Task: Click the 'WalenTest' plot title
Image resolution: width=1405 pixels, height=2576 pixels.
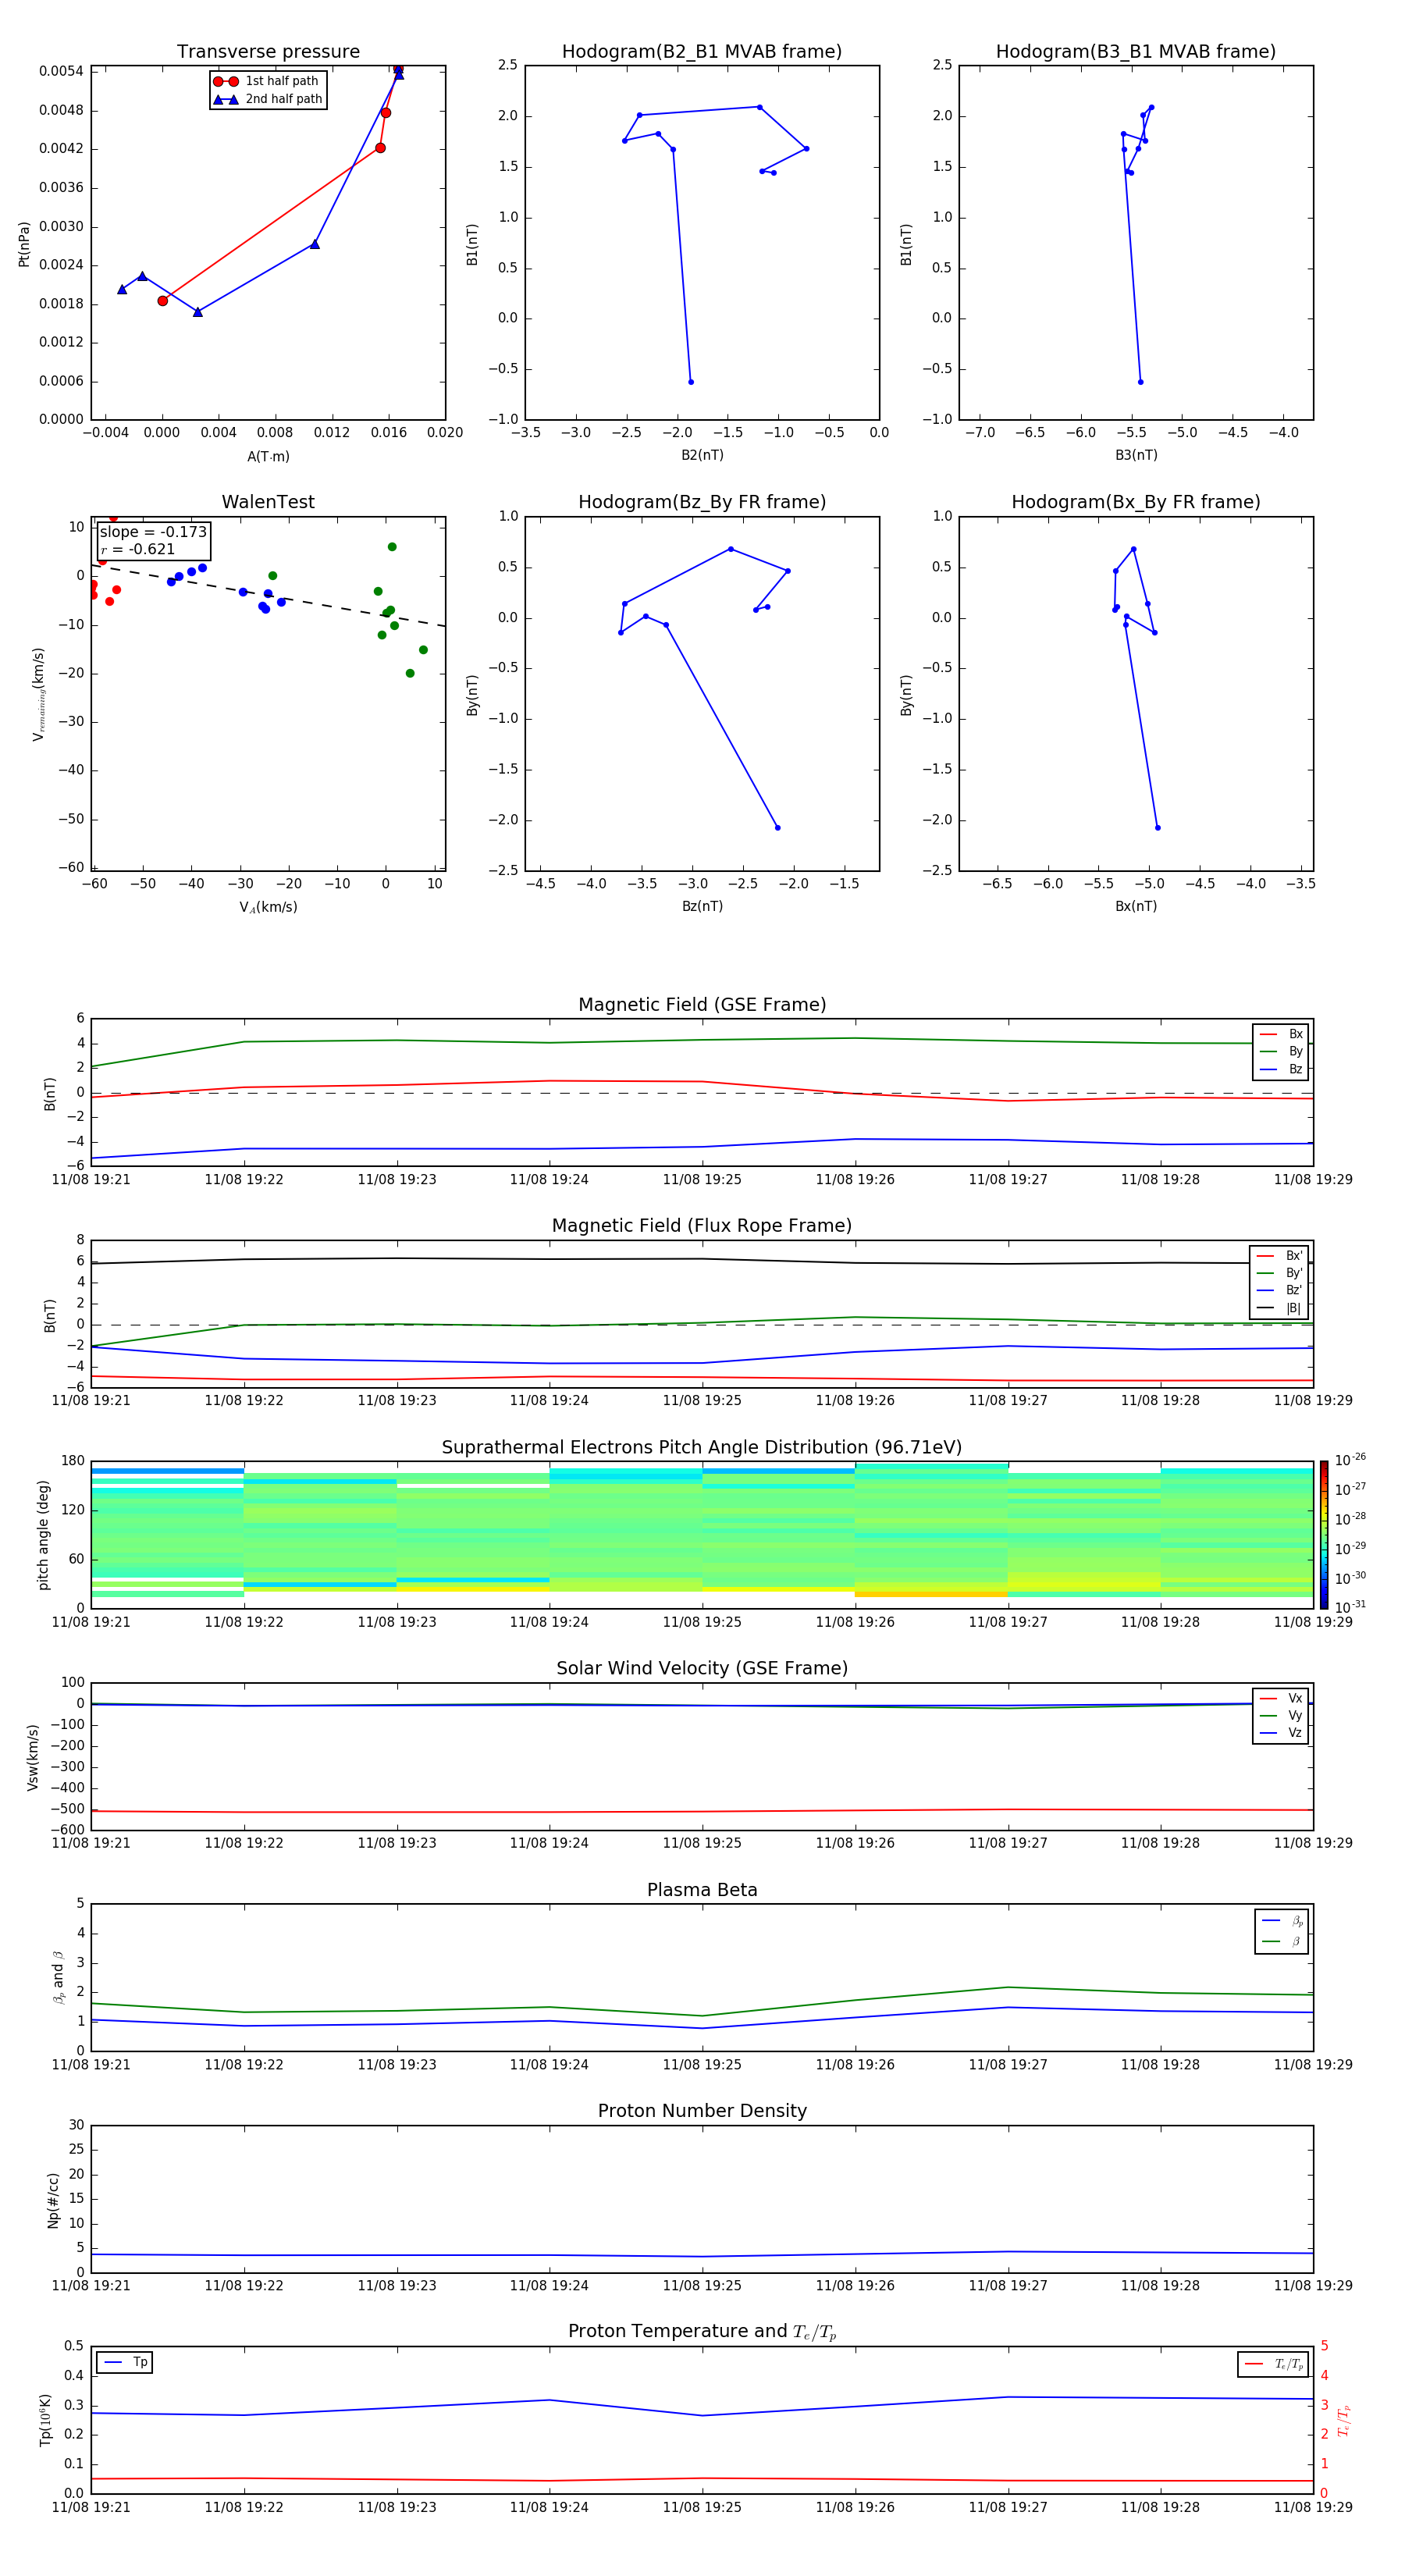Action: click(268, 502)
